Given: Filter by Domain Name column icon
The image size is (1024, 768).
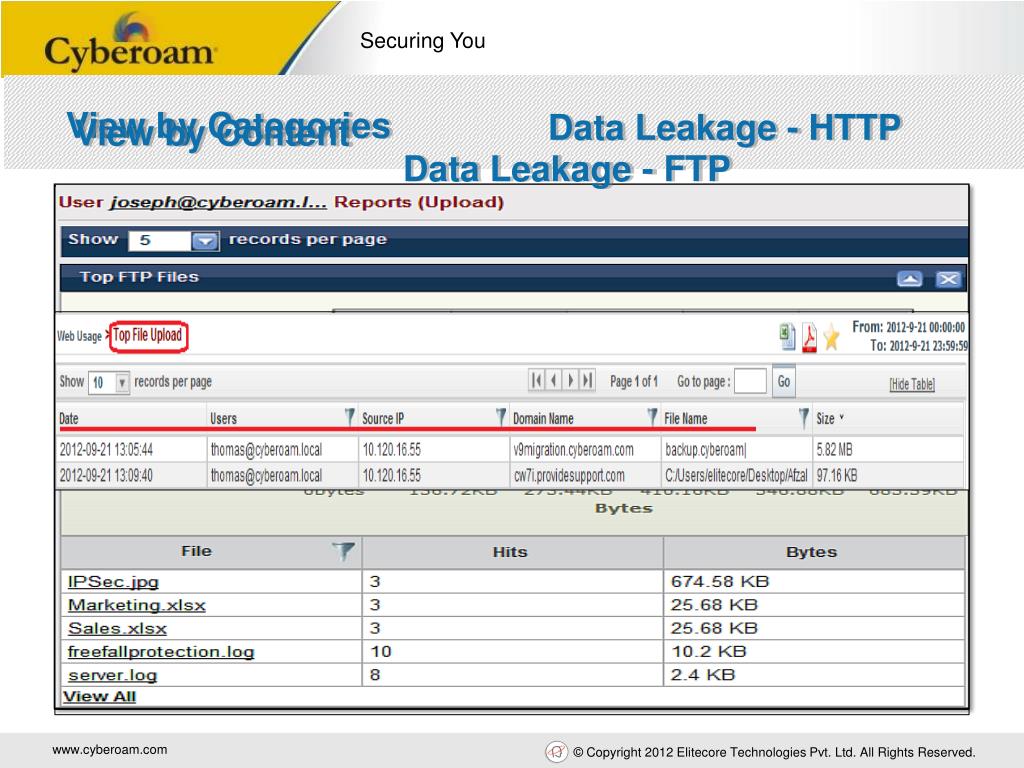Looking at the screenshot, I should (652, 417).
